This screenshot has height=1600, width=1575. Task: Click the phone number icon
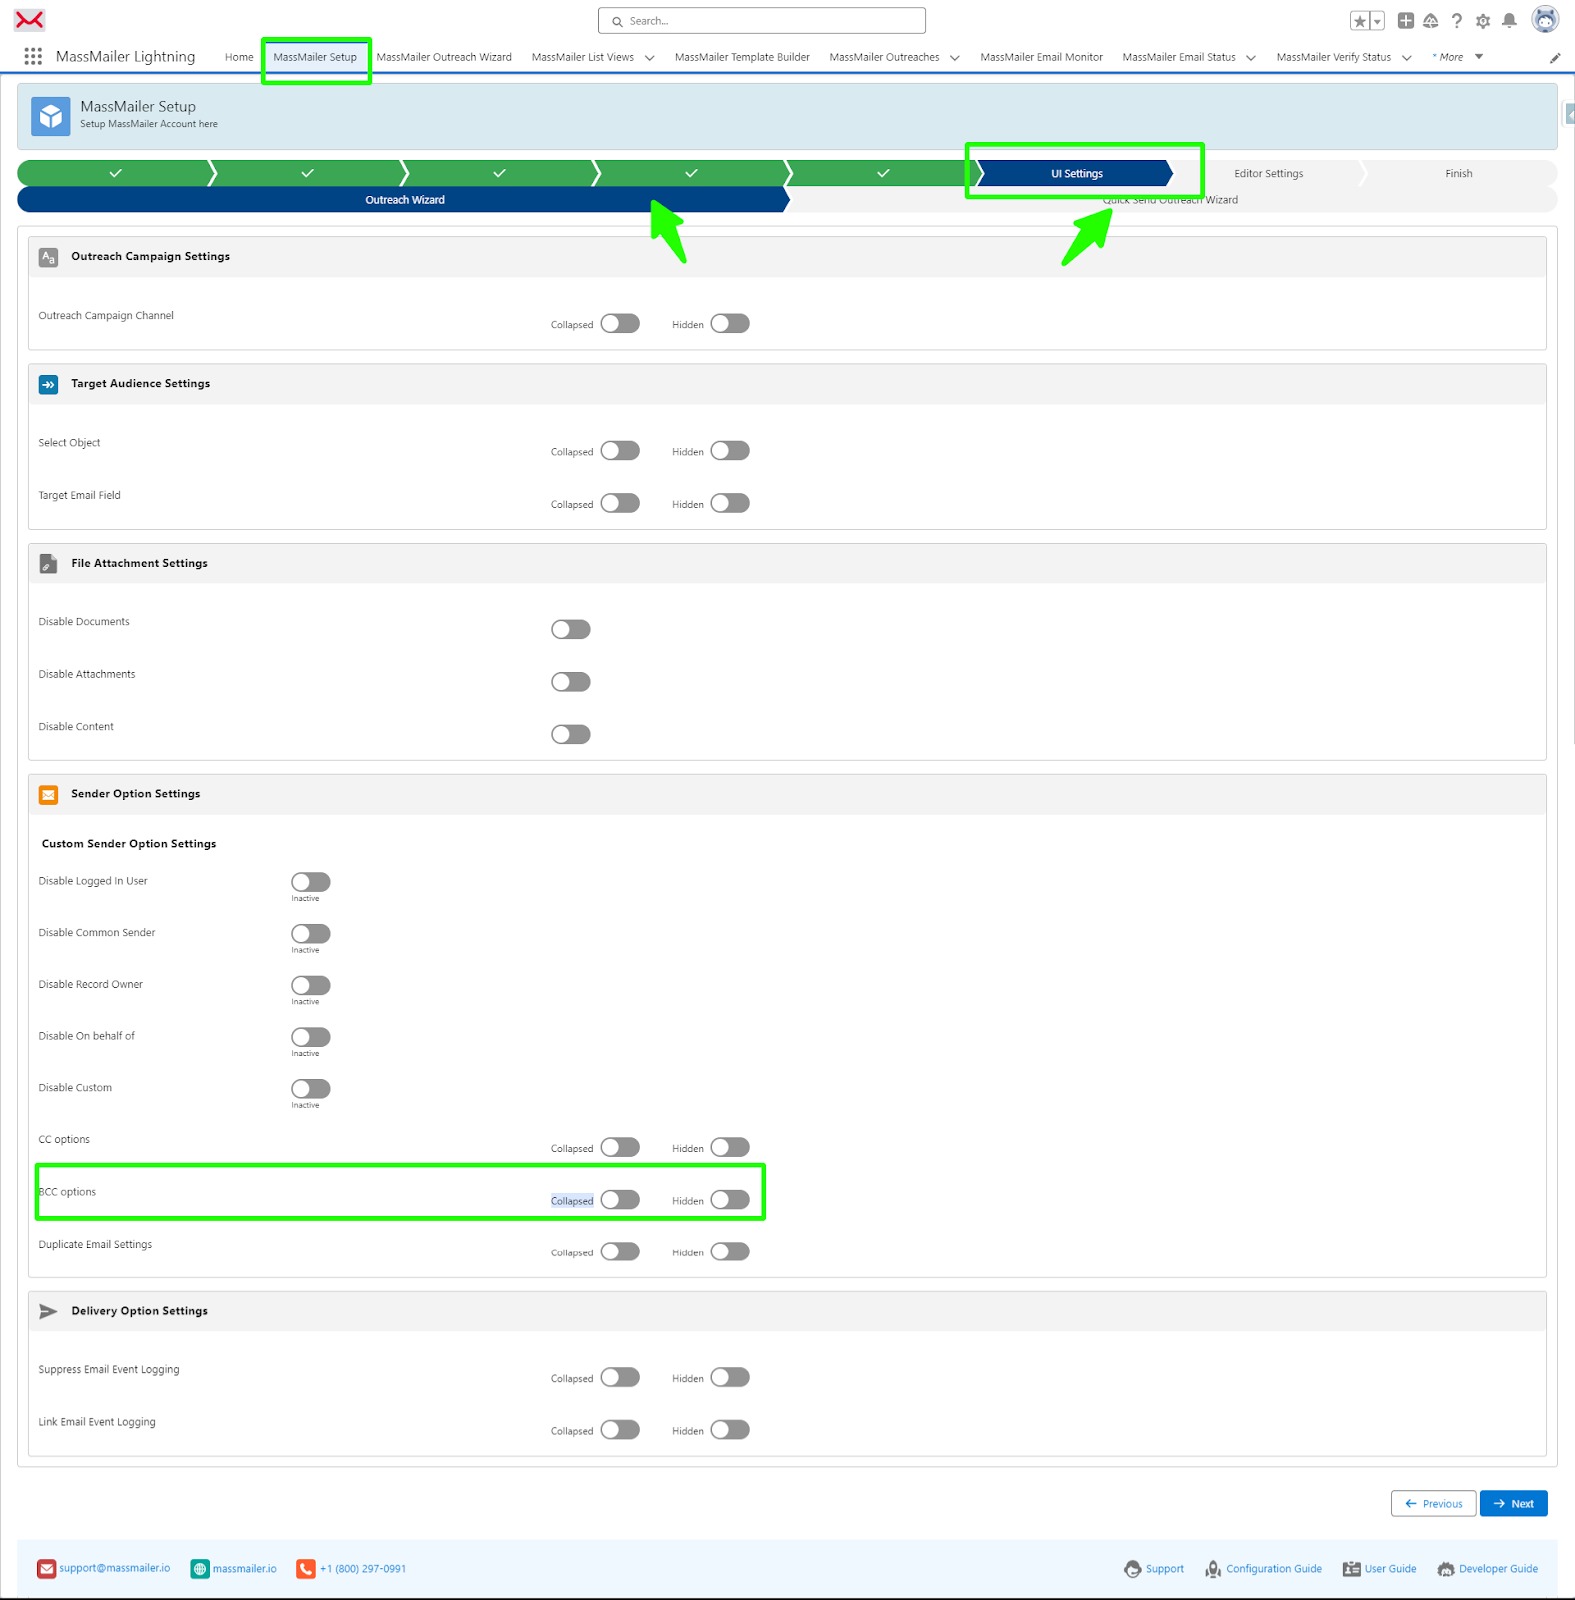(x=306, y=1569)
